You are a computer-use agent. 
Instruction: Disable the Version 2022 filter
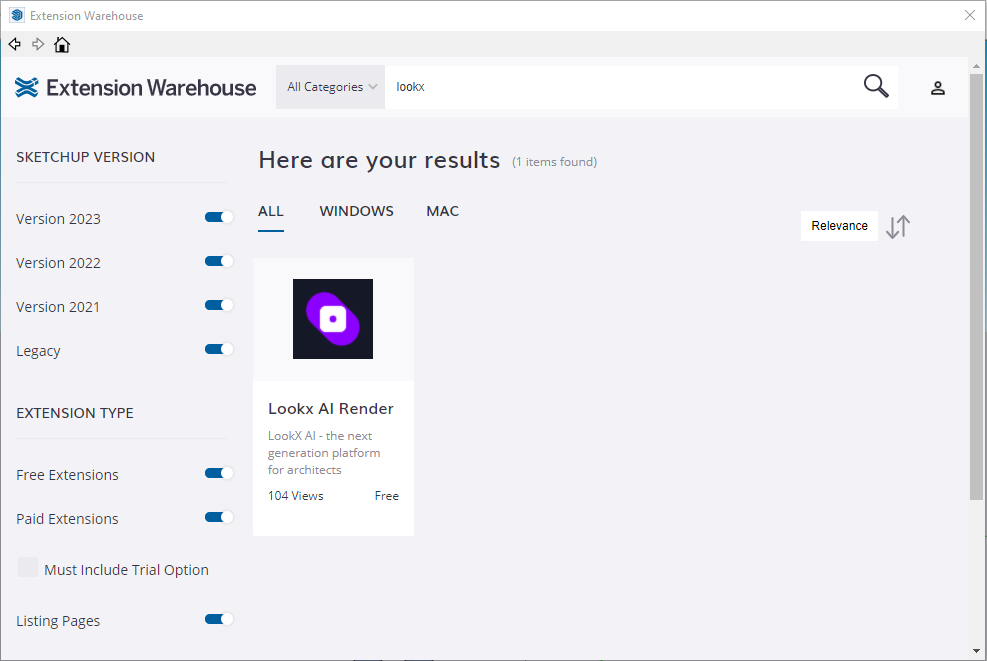(x=219, y=261)
